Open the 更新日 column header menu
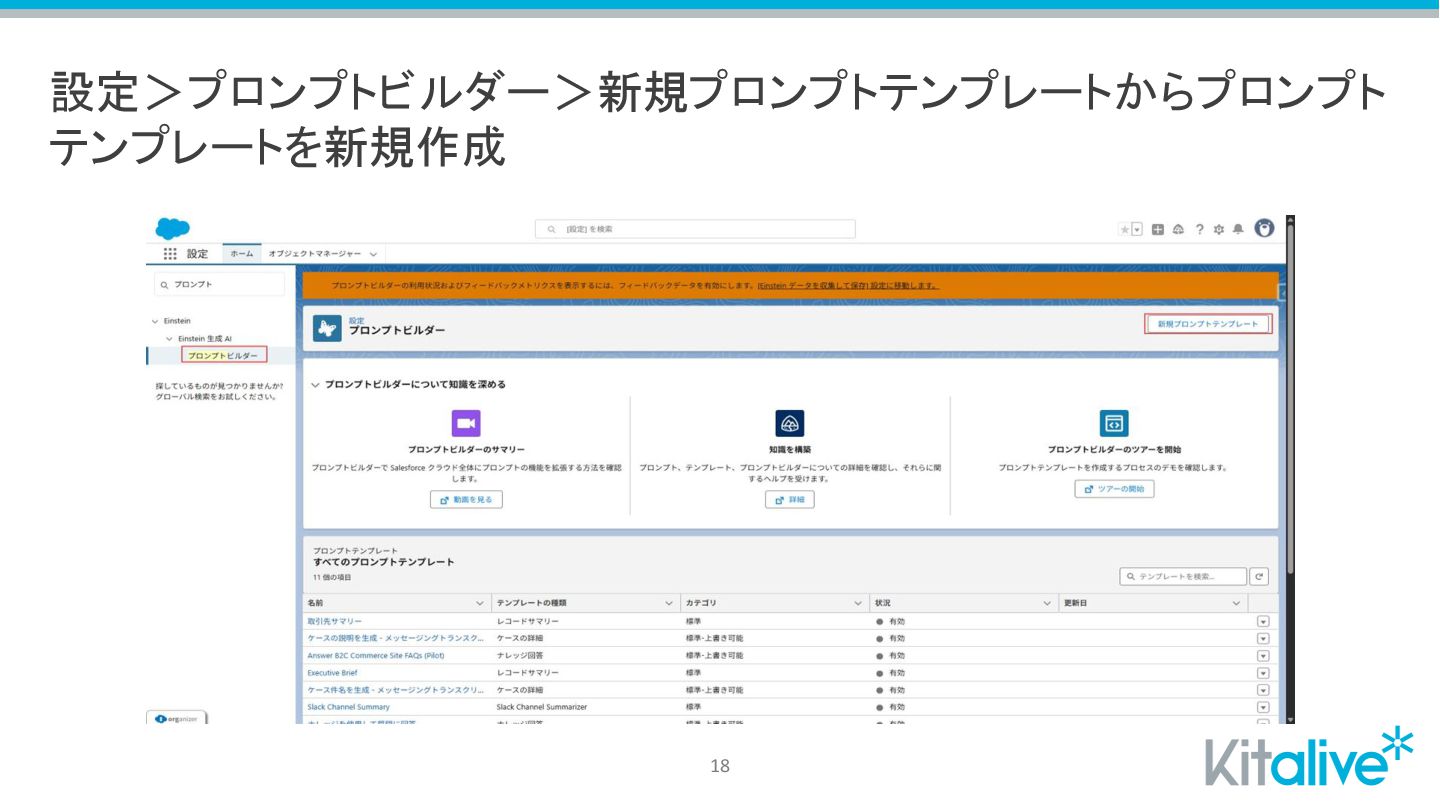Screen dimensions: 1440x810 point(1236,603)
